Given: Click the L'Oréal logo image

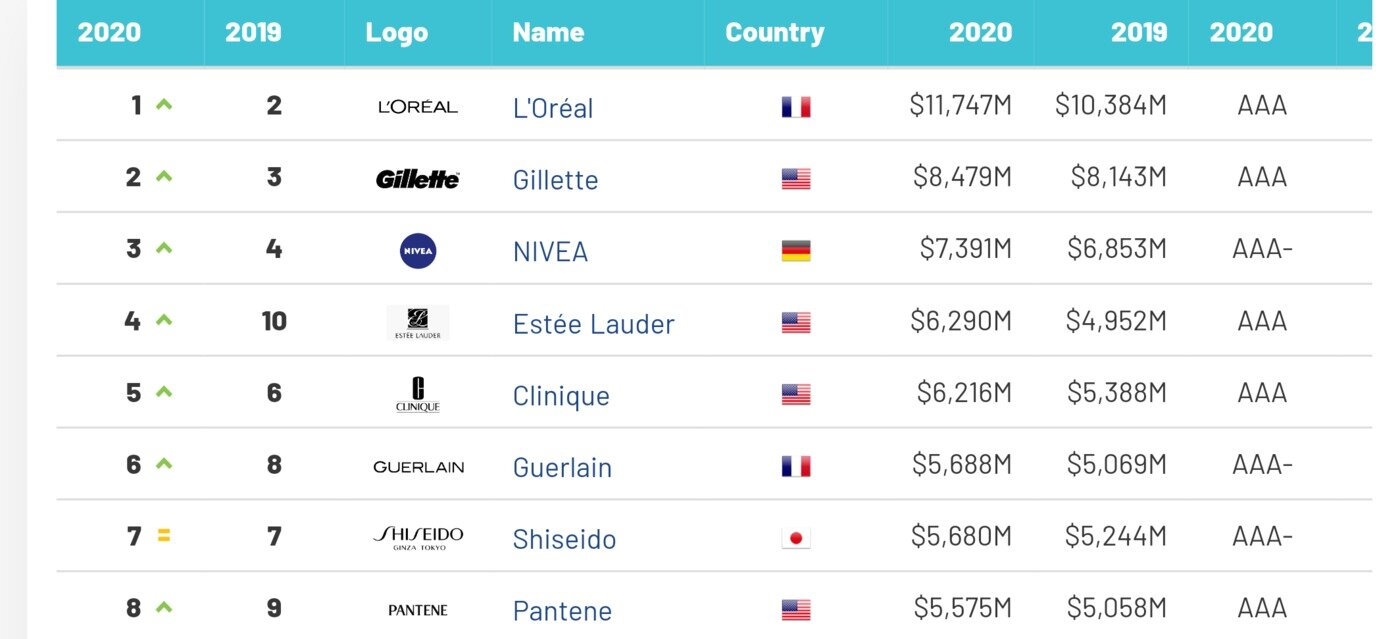Looking at the screenshot, I should point(418,106).
